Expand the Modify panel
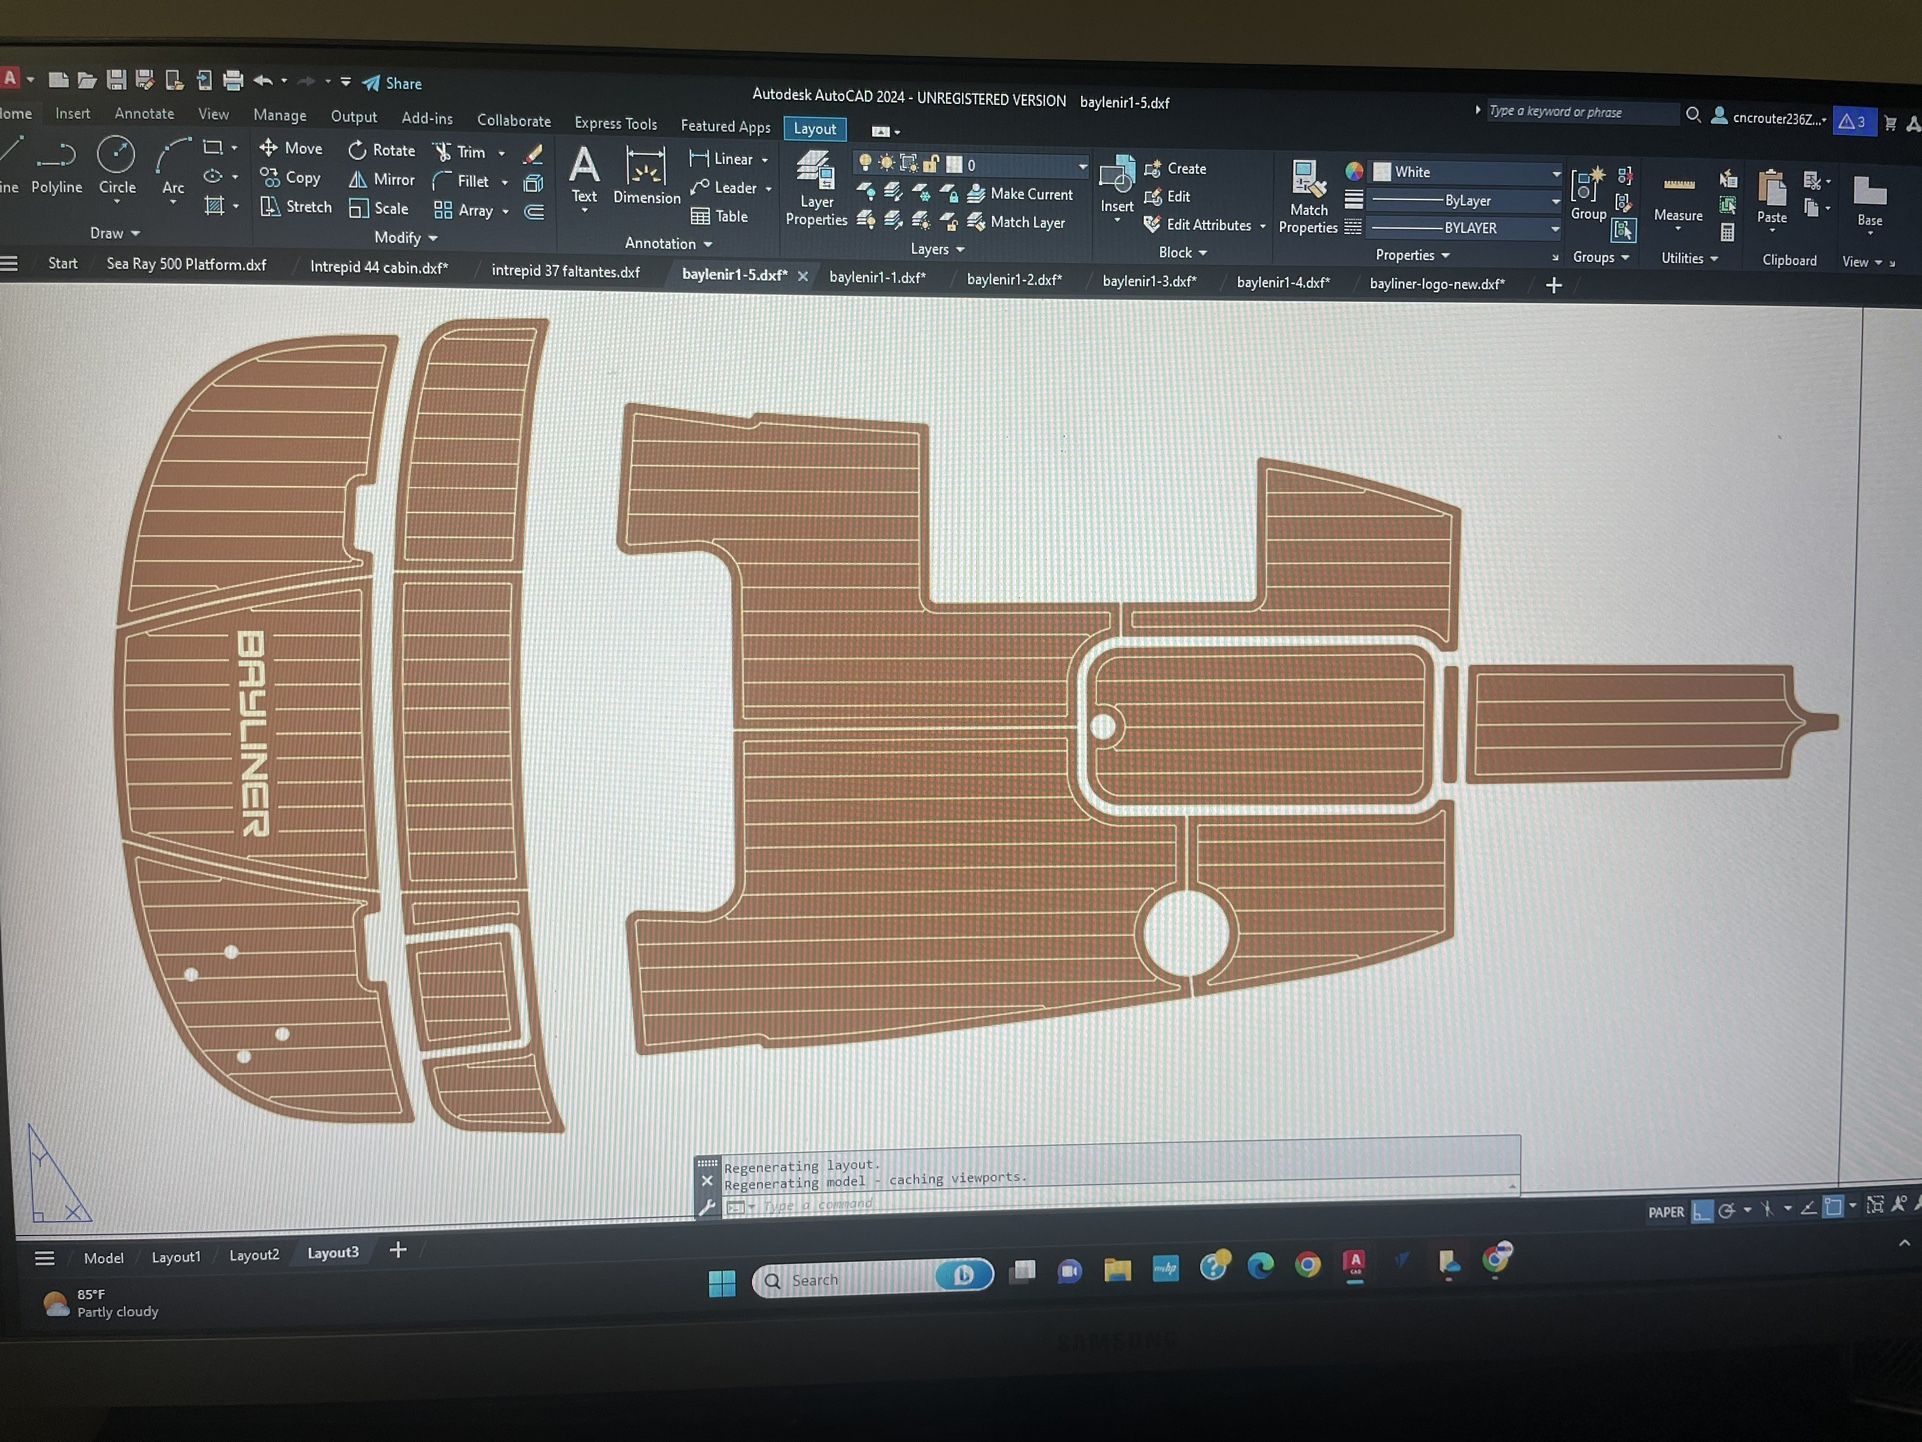The image size is (1922, 1442). 406,238
